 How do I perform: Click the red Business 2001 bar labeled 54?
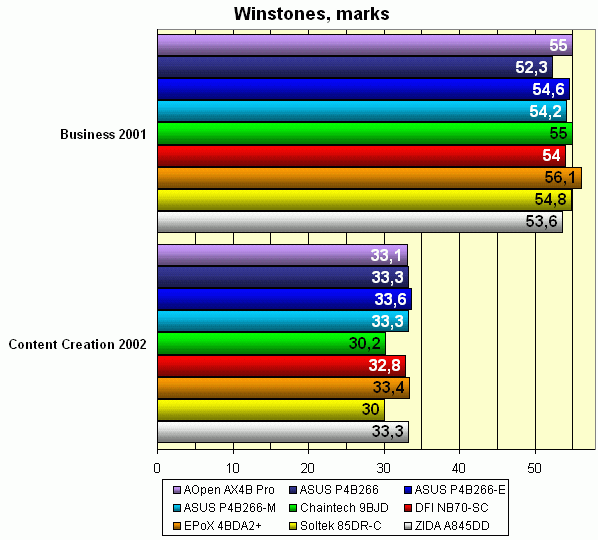362,156
